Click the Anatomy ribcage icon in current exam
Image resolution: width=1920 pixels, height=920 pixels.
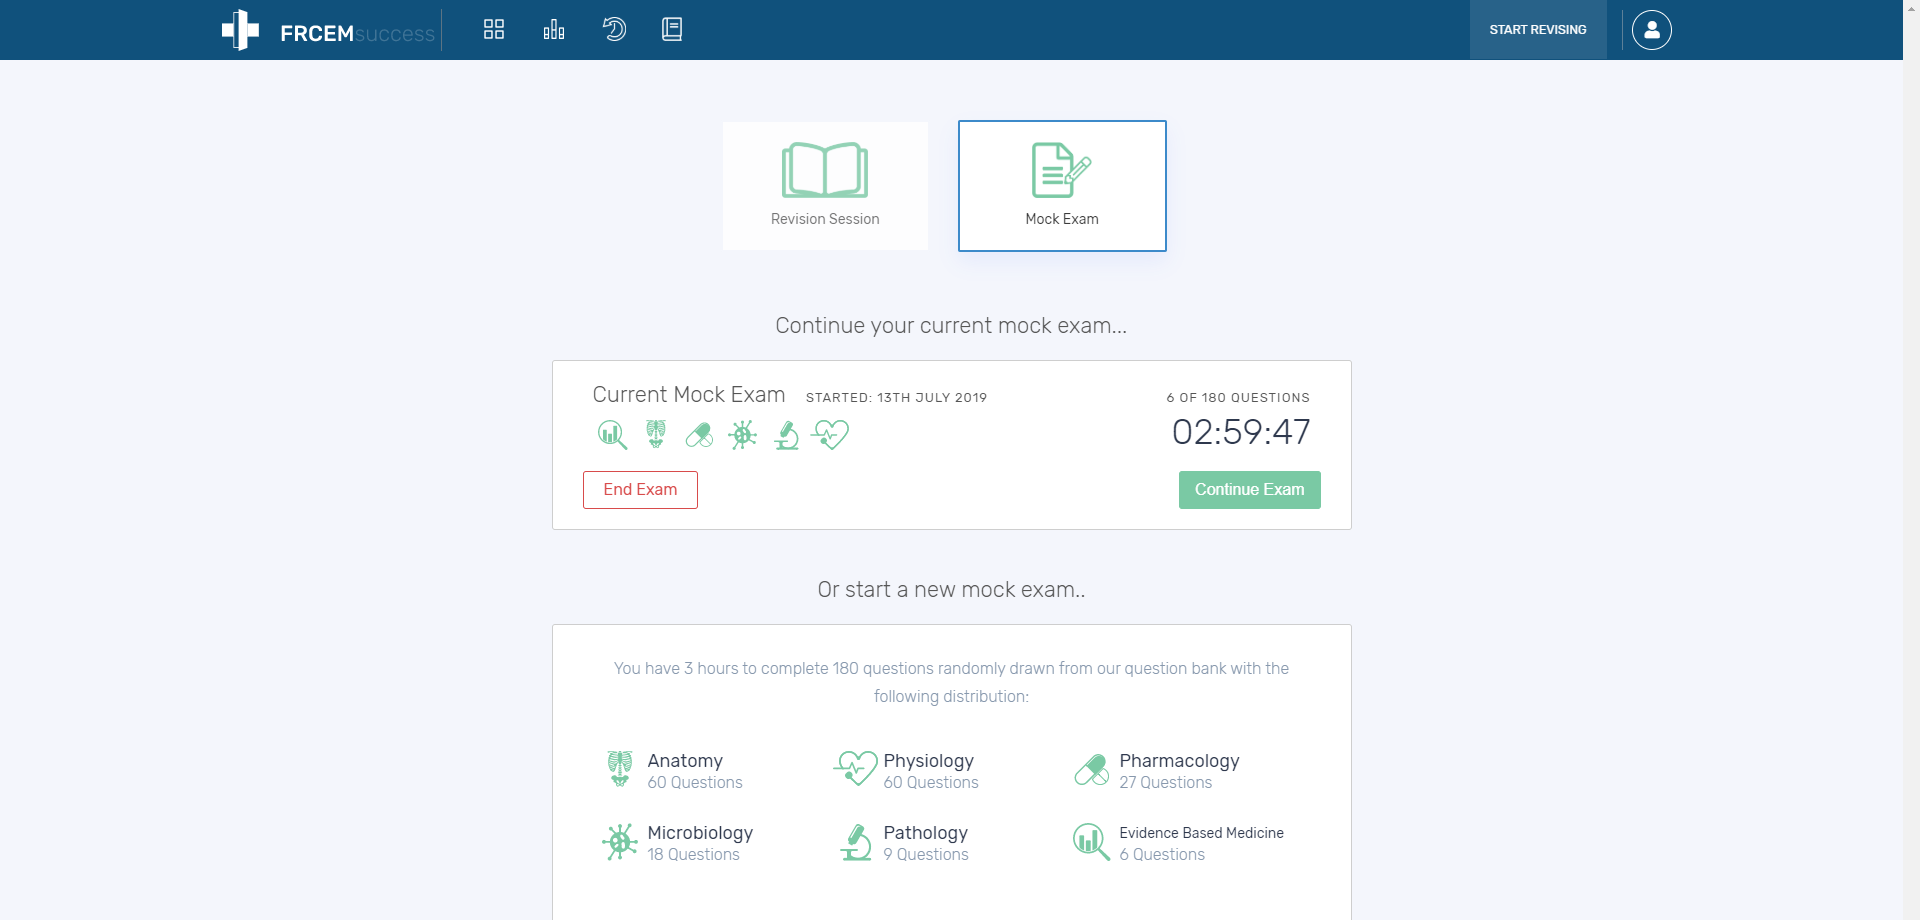656,434
